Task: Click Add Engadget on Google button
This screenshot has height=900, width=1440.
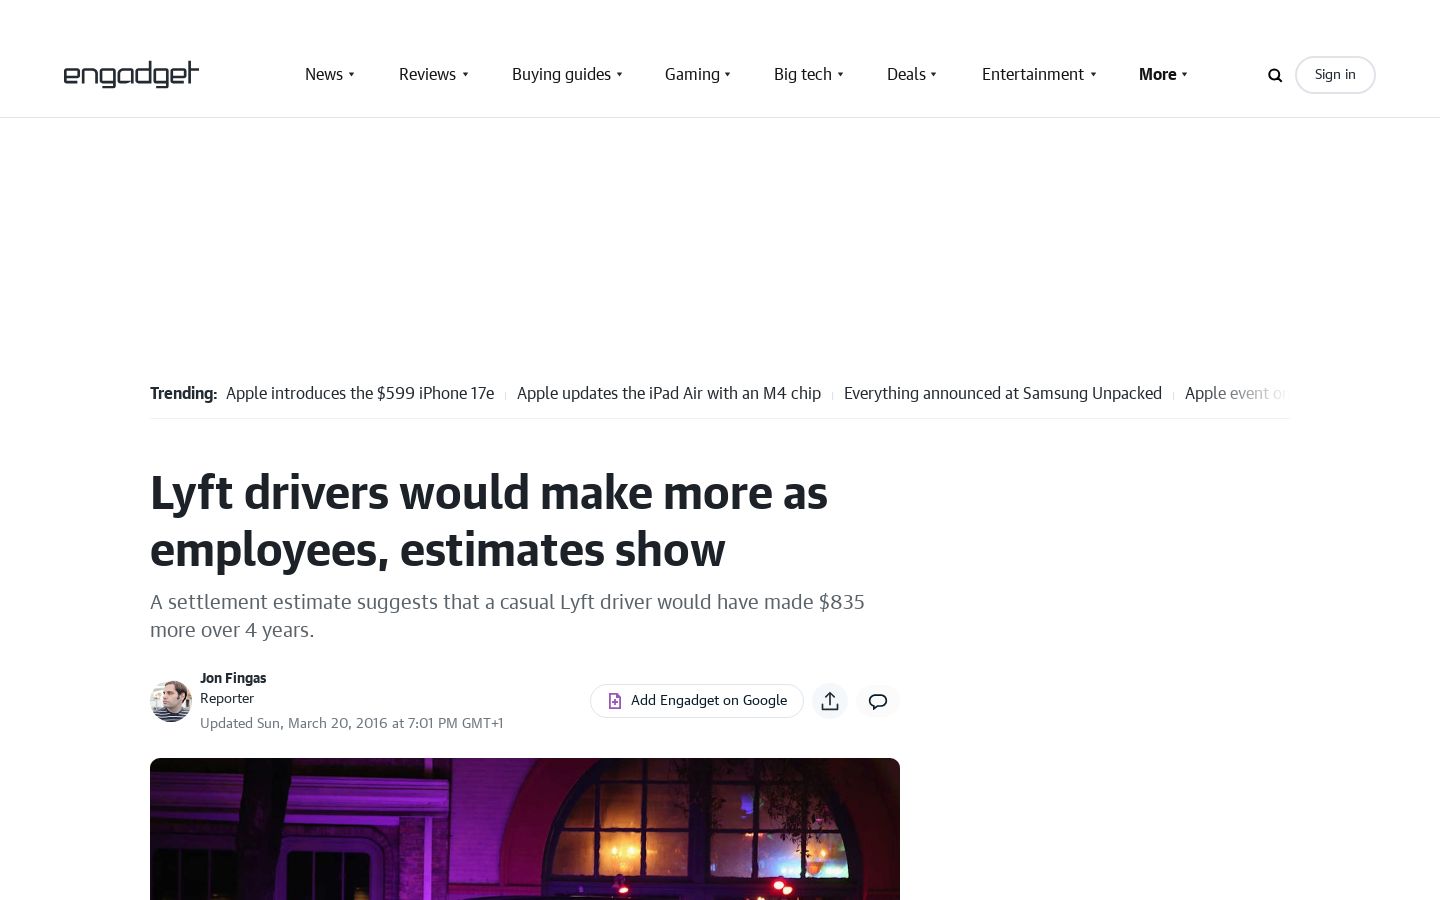Action: tap(697, 701)
